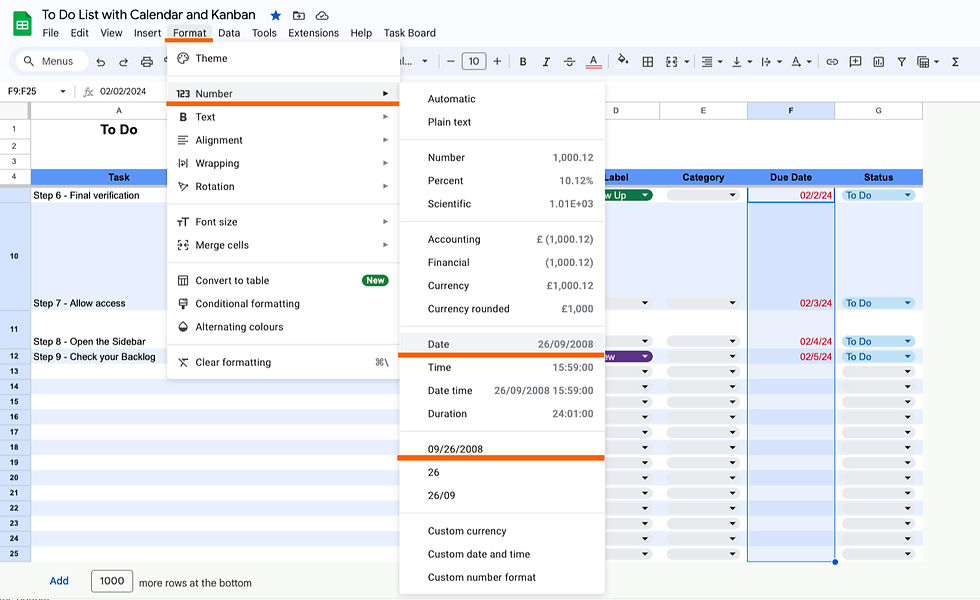Open the functions sigma icon
Viewport: 980px width, 600px height.
coord(954,61)
